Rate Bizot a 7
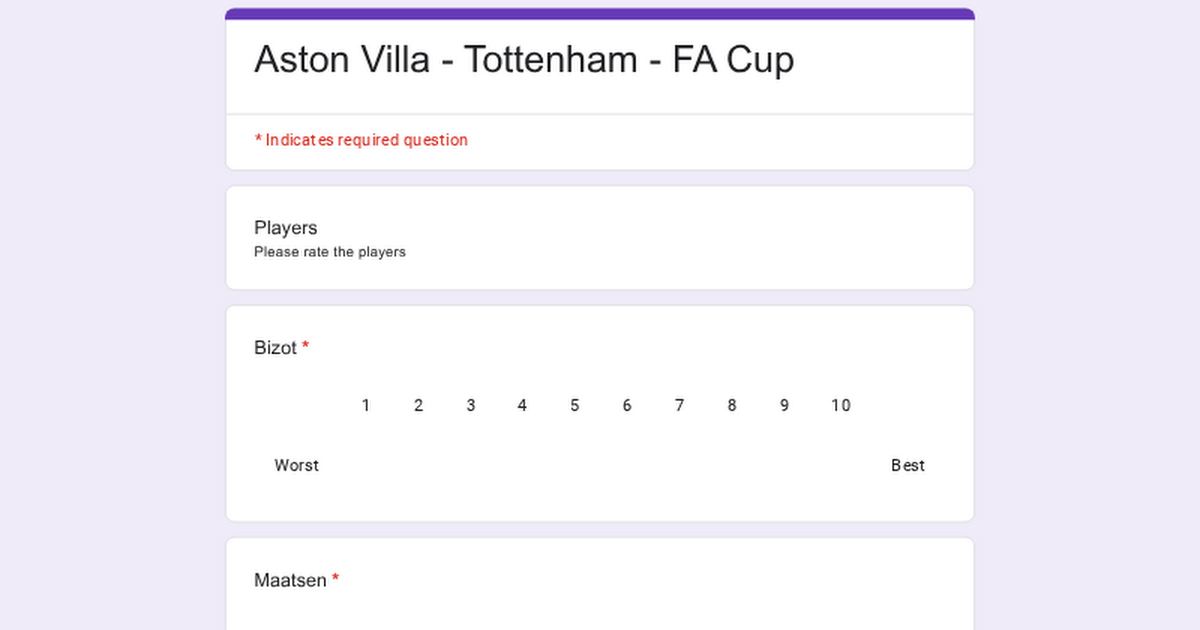This screenshot has width=1200, height=630. [x=679, y=405]
